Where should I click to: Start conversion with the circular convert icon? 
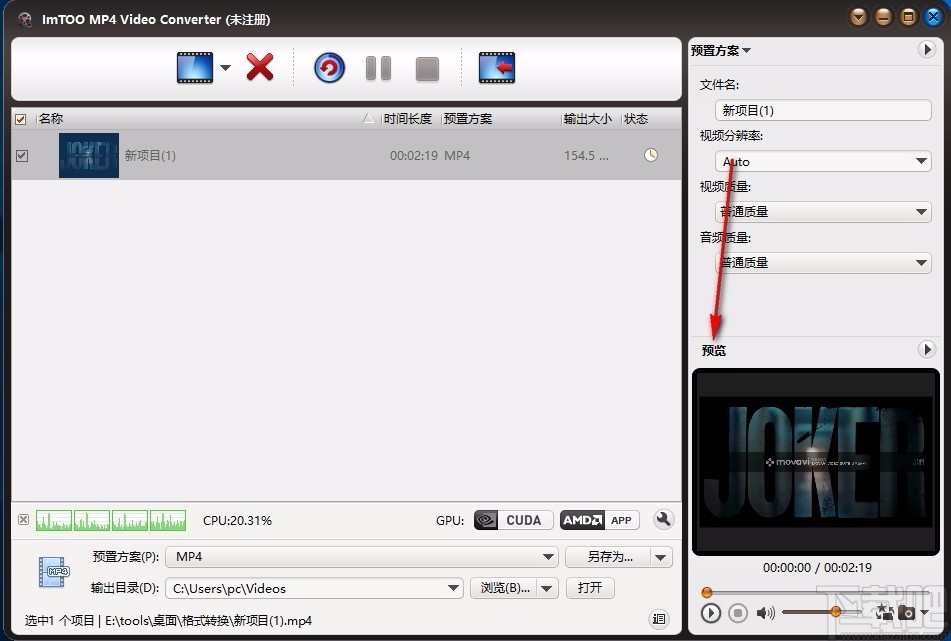click(x=329, y=67)
